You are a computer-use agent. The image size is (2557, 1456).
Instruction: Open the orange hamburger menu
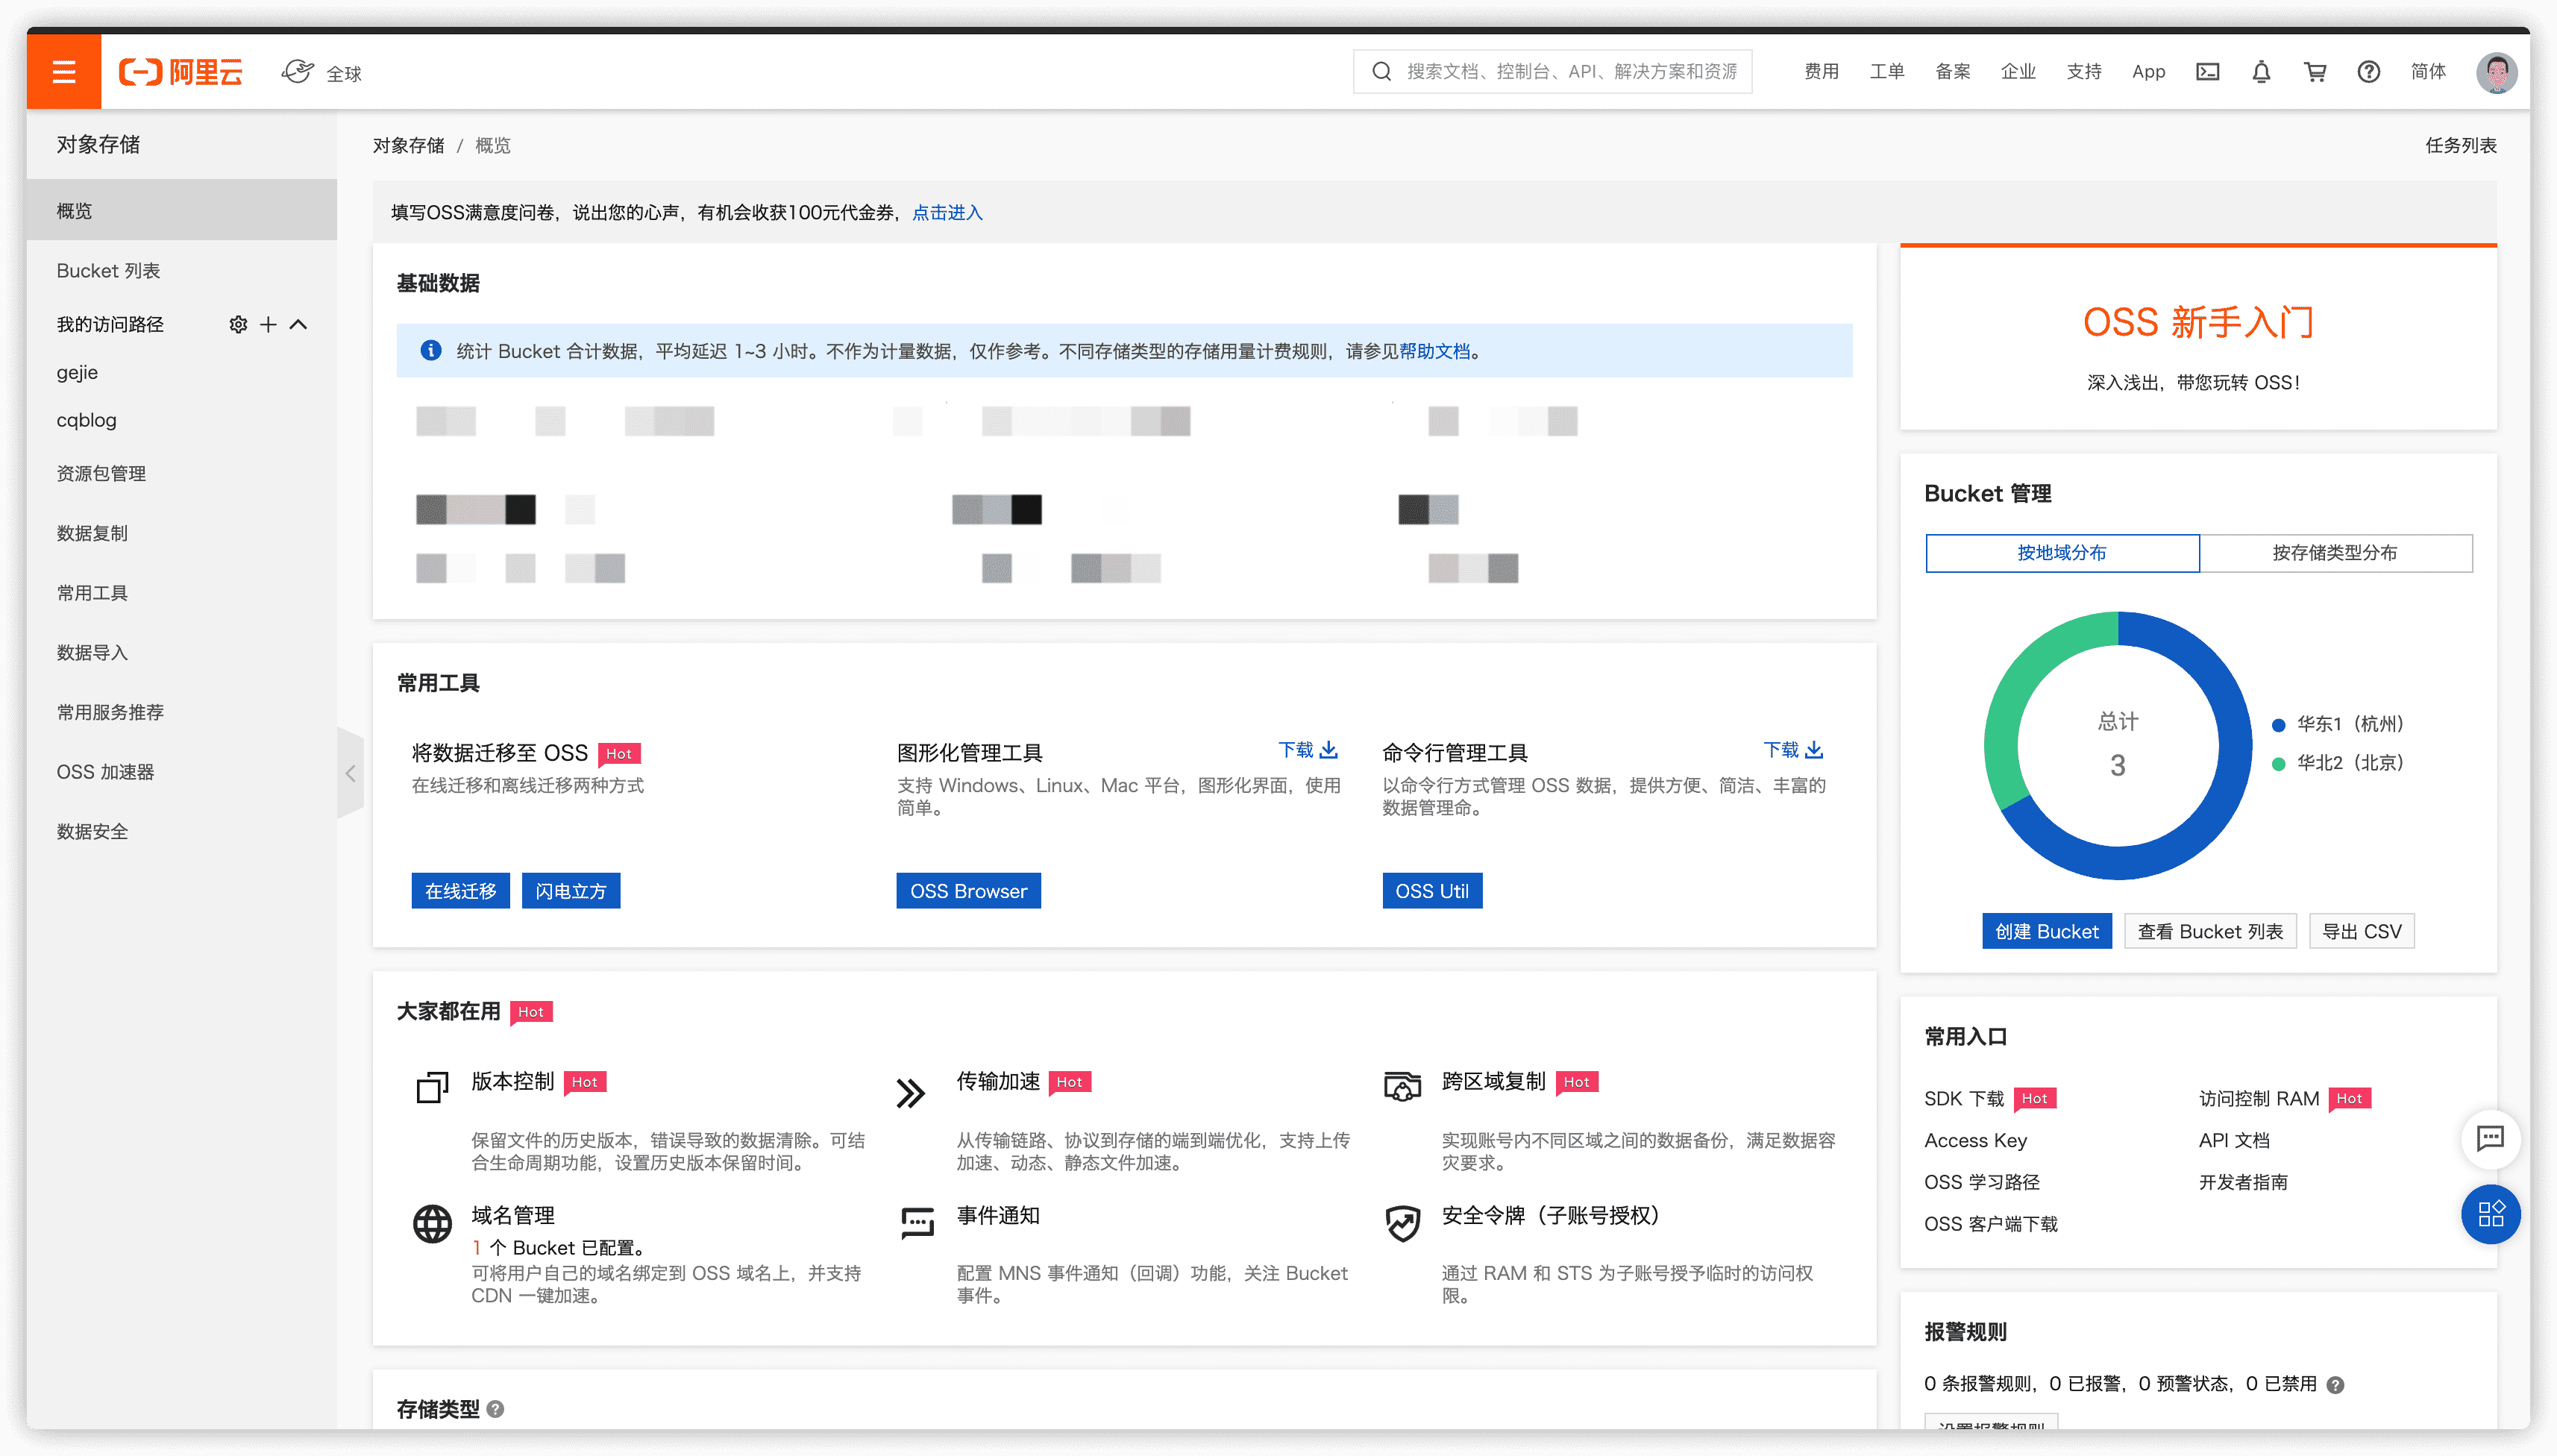(64, 71)
